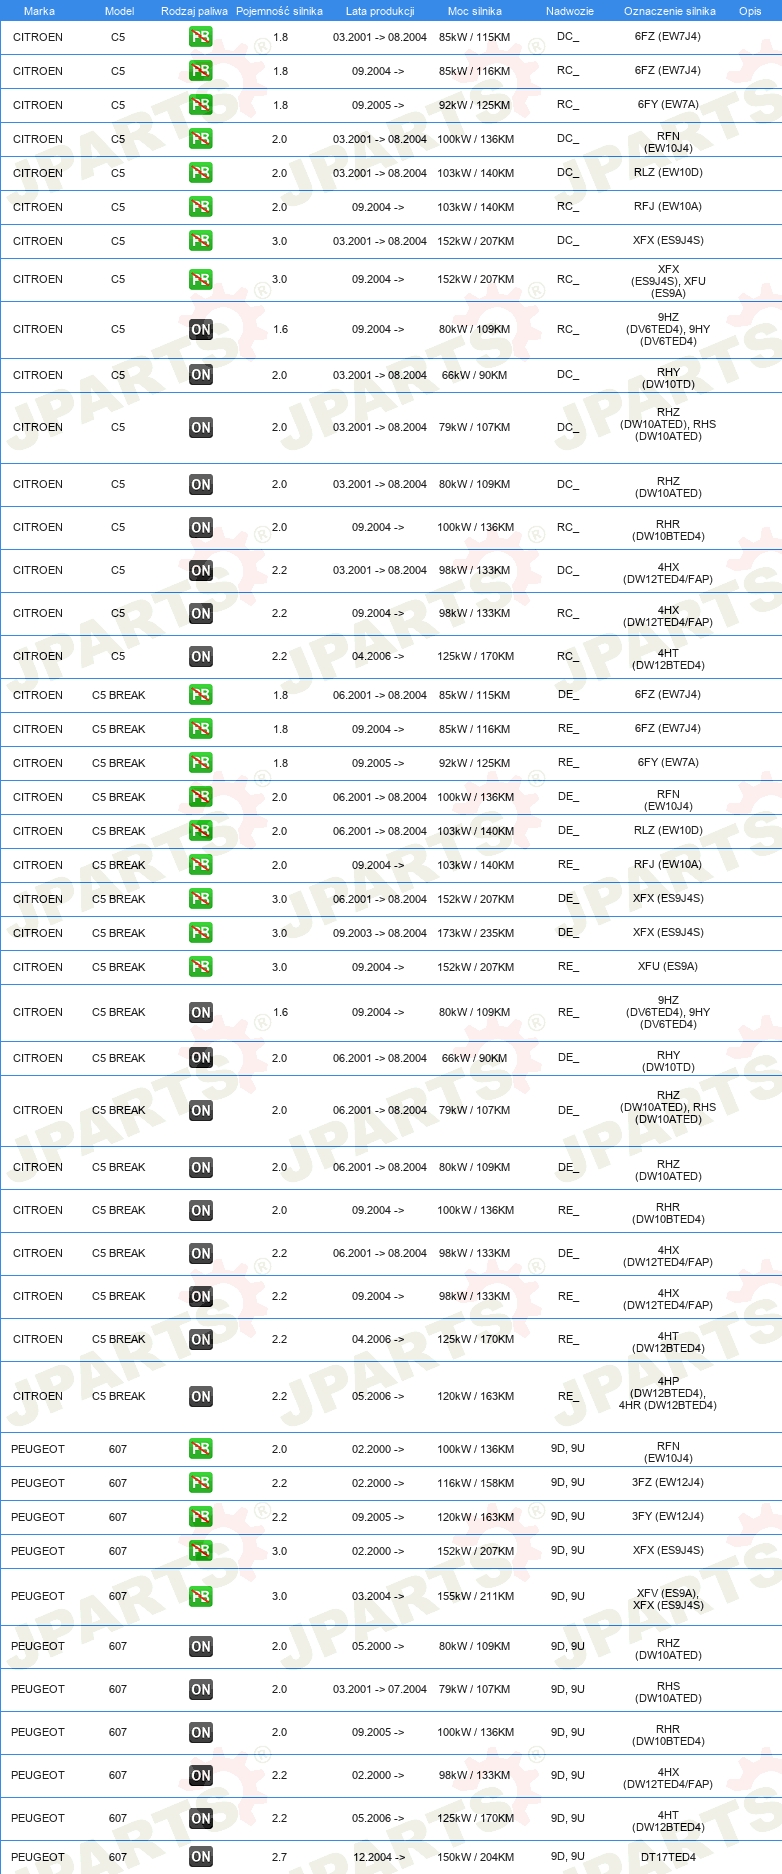
Task: Click the 4HP (DW12BTED4), 4HR (DW12BTED4) engine cell
Action: [x=668, y=1393]
